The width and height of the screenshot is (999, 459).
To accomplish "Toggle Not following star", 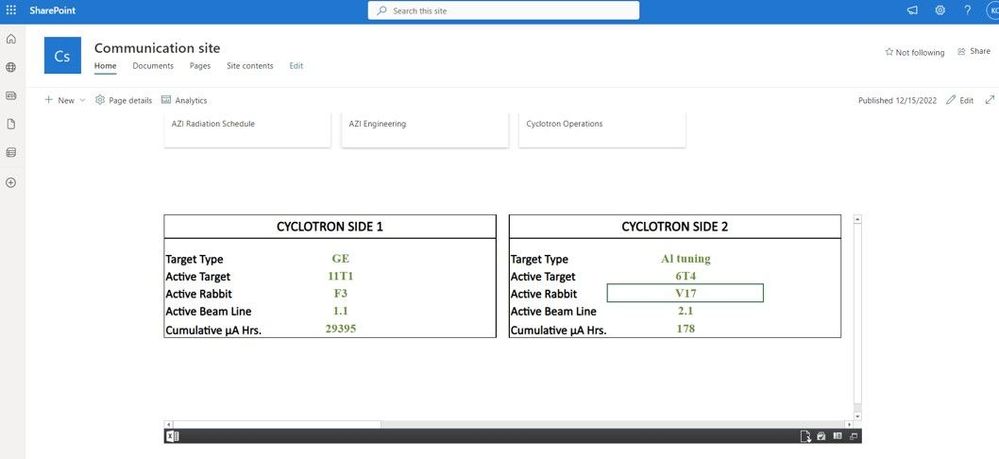I will (x=914, y=52).
